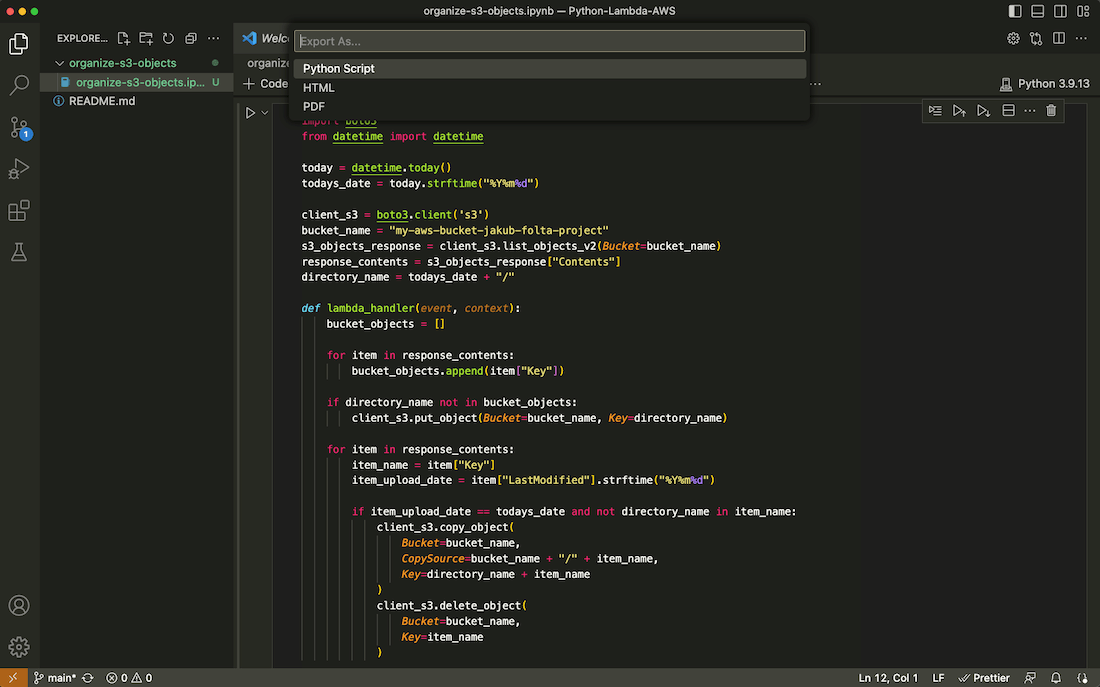The image size is (1100, 687).
Task: Refresh the Explorer file tree
Action: (x=168, y=38)
